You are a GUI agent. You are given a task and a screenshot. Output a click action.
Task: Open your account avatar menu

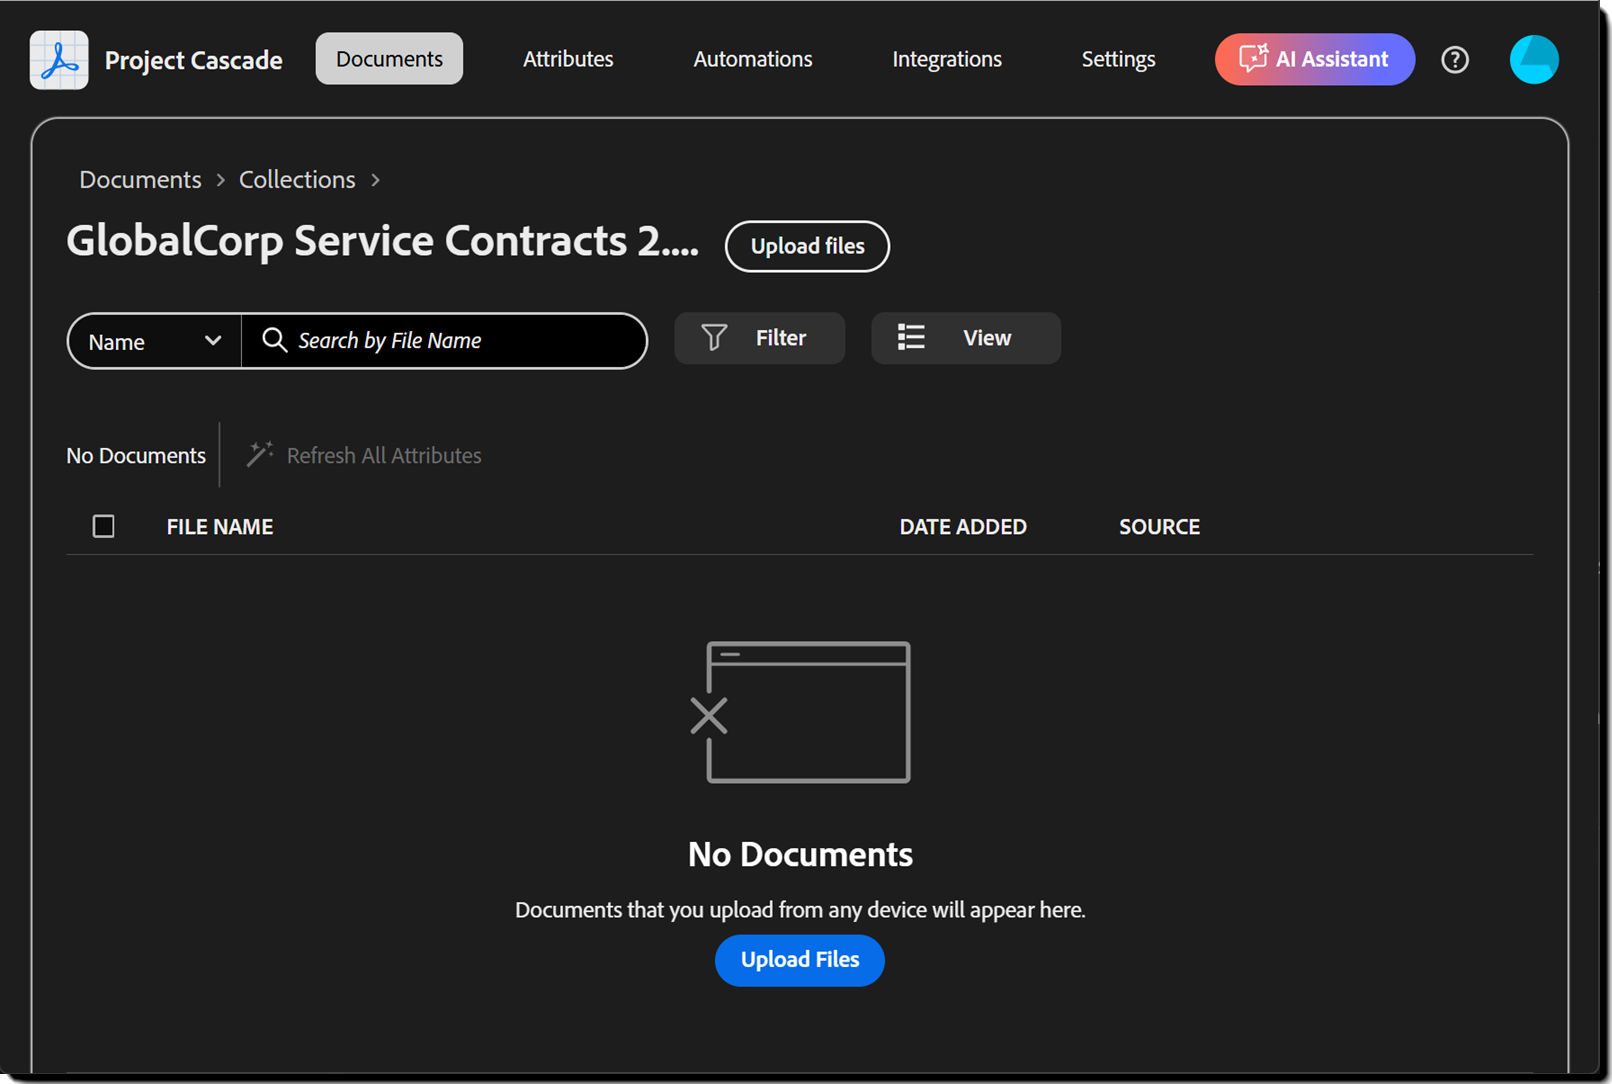[x=1534, y=59]
